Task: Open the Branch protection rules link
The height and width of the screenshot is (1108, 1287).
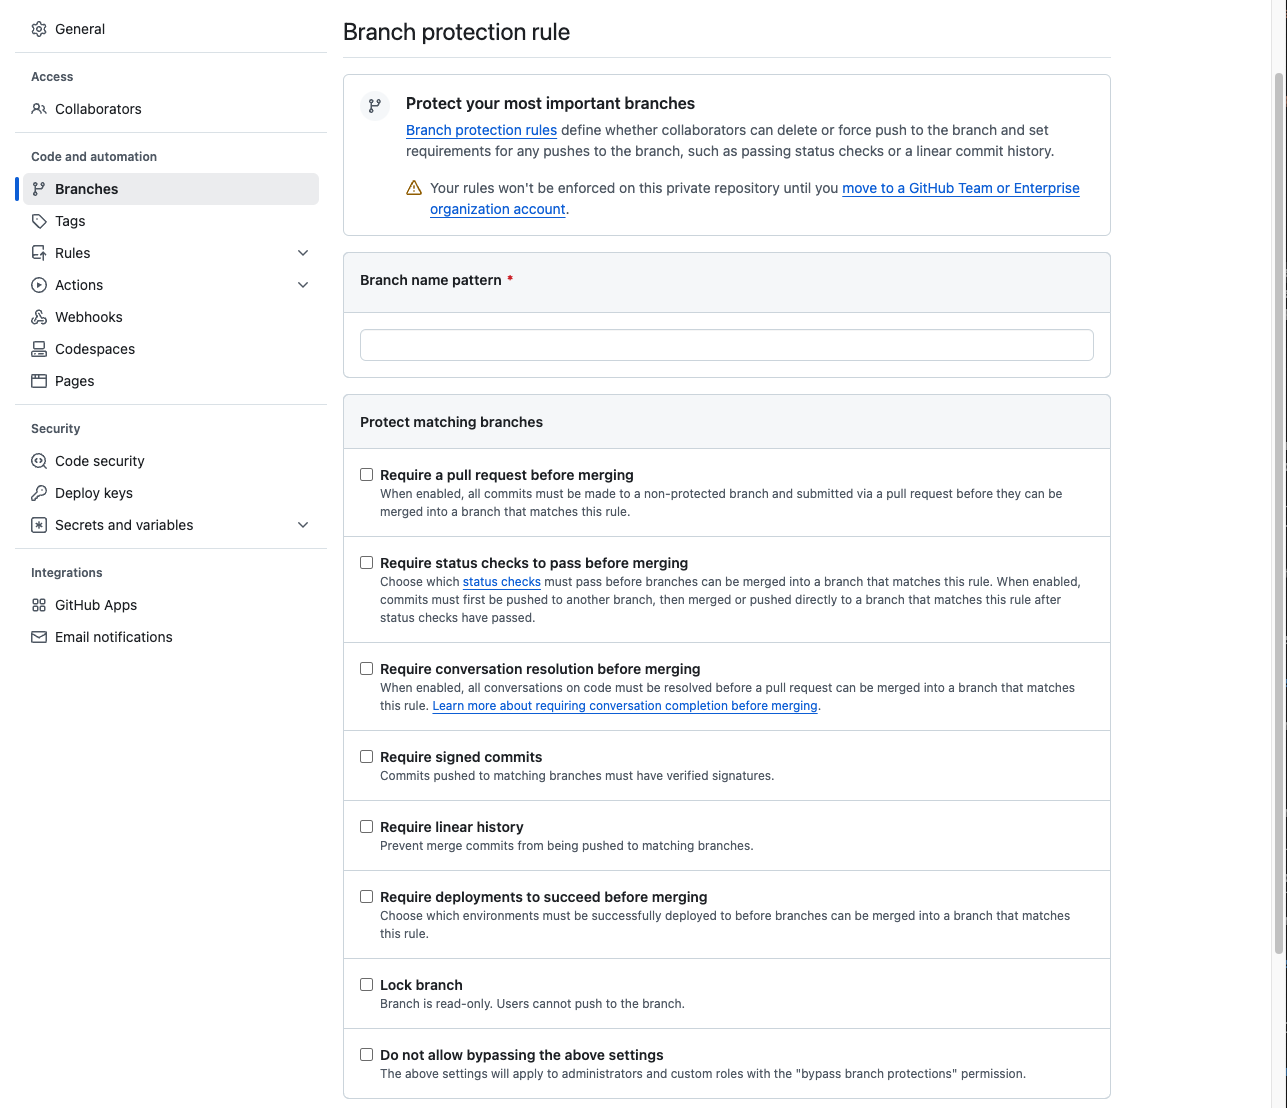Action: point(481,130)
